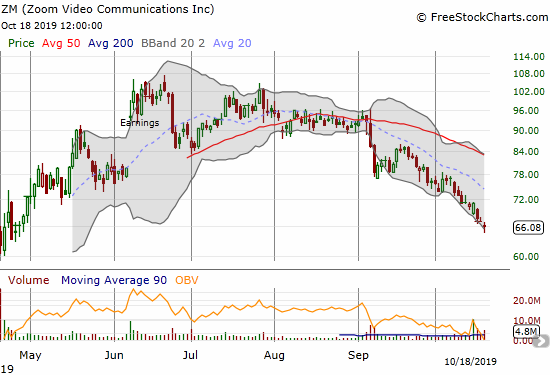Click the ZM (Zoom Video Communications Inc) title
Image resolution: width=550 pixels, height=375 pixels.
tap(107, 9)
